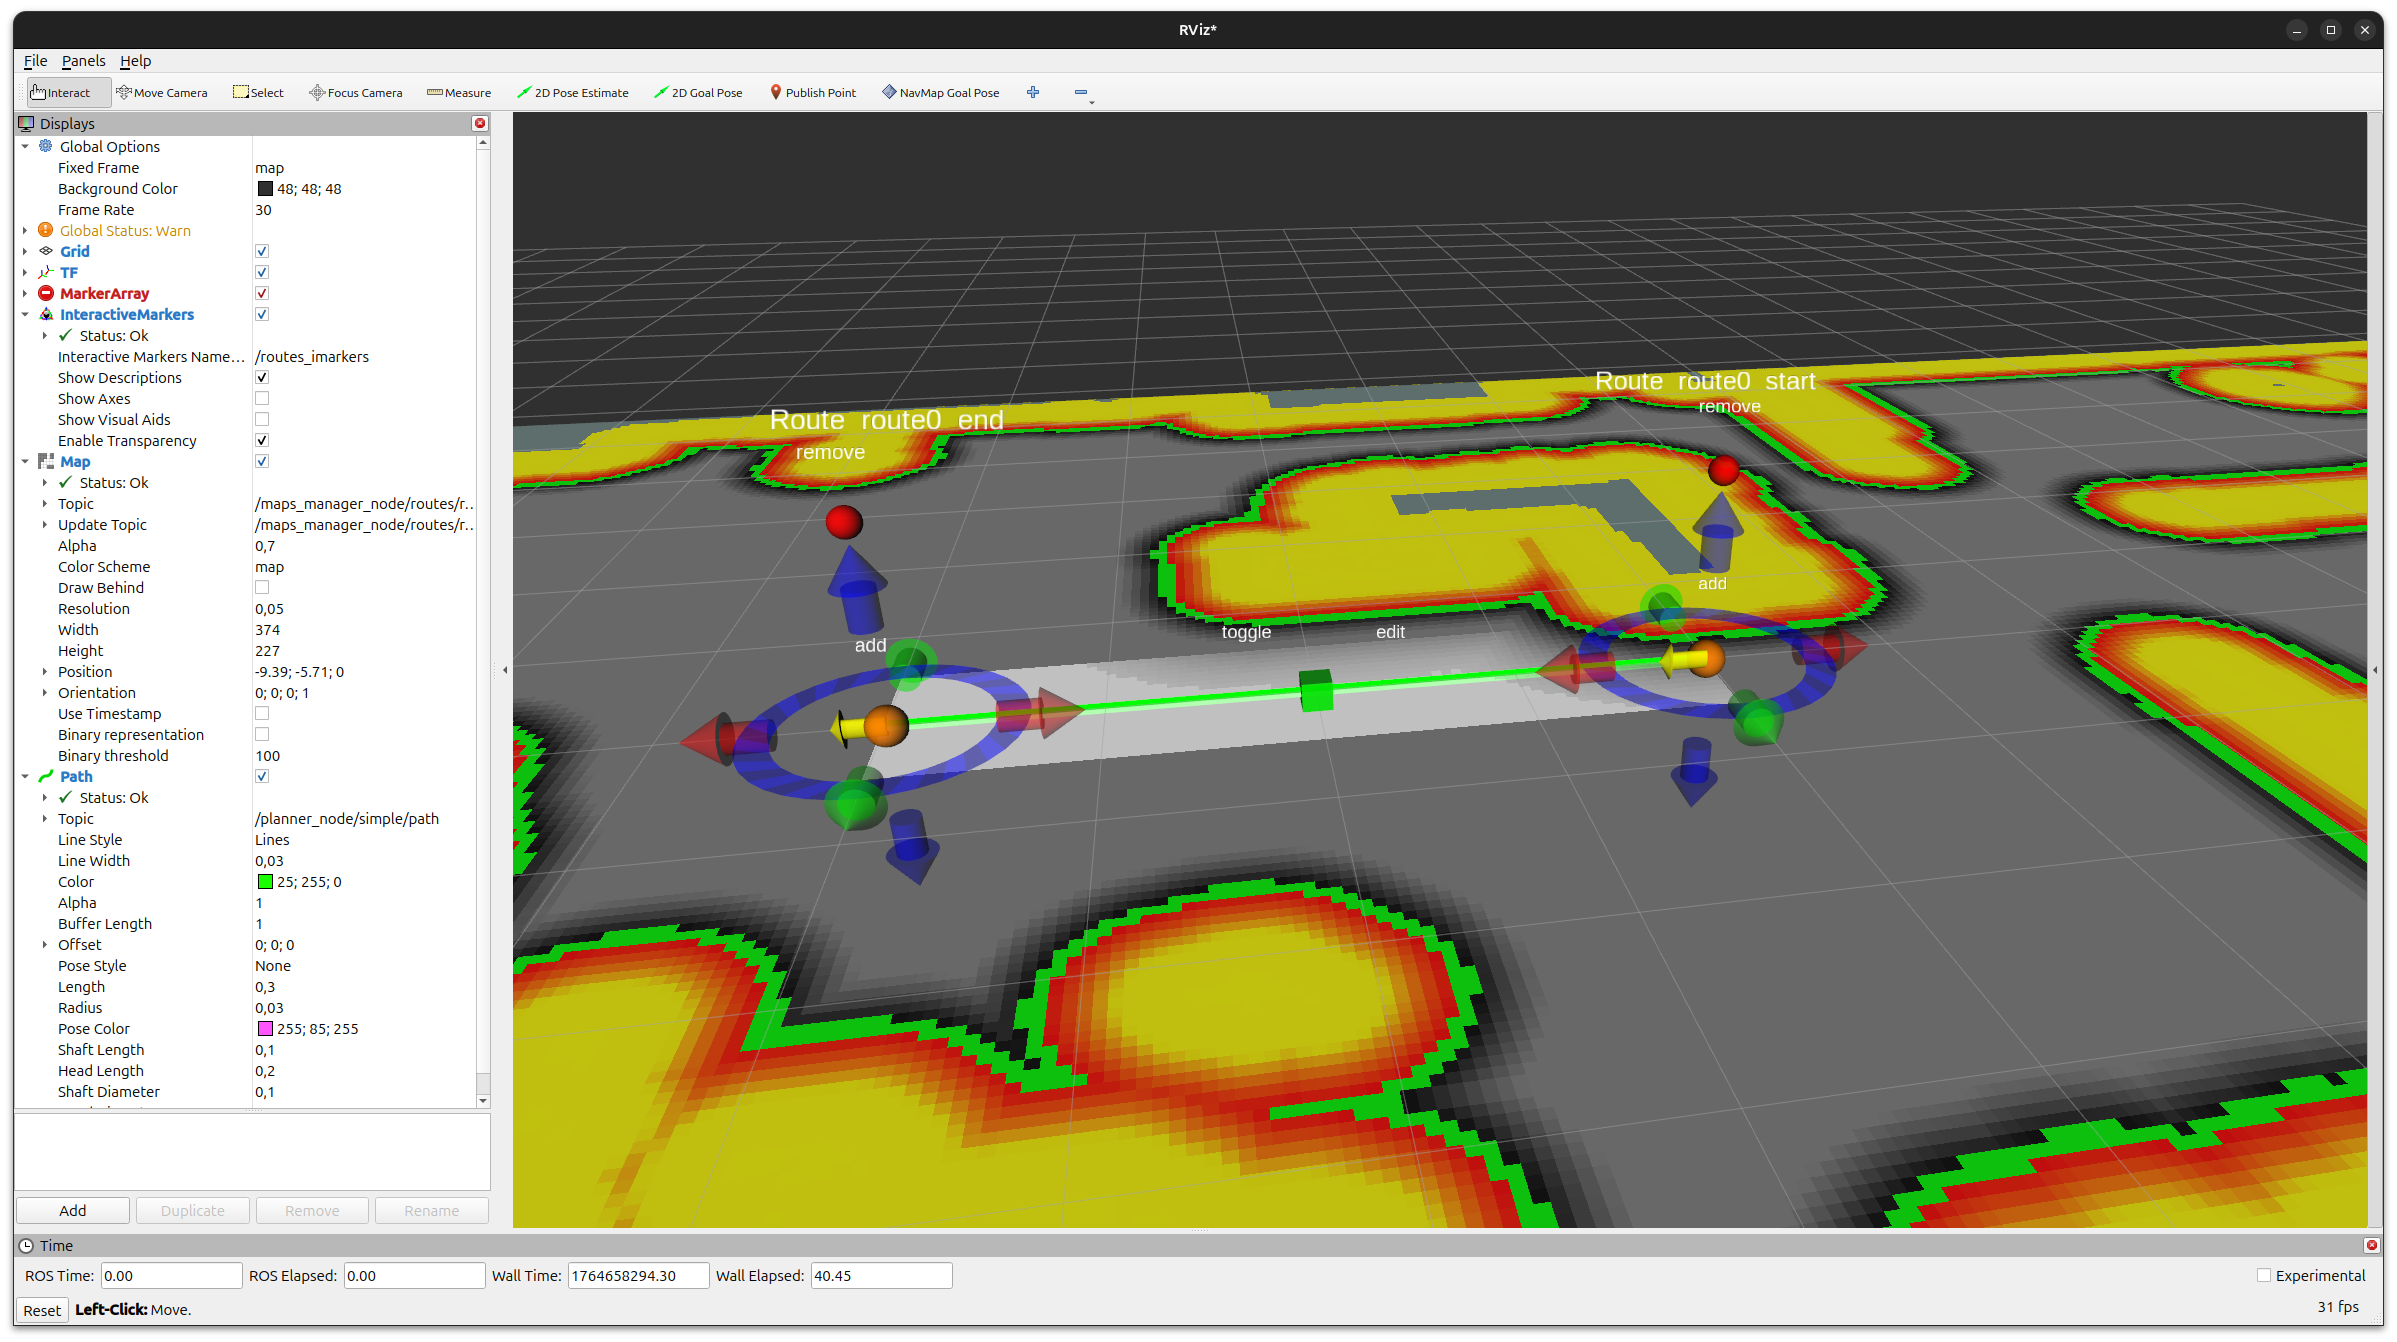
Task: Enable the Show Axes checkbox
Action: click(x=262, y=399)
